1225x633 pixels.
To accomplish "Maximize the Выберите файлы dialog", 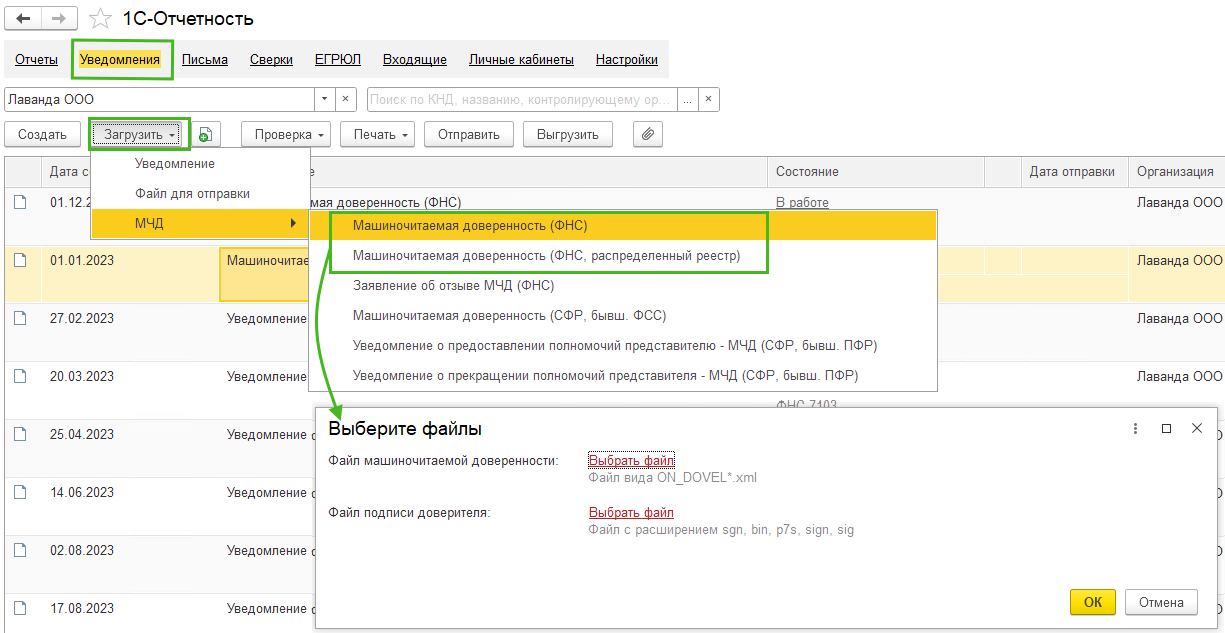I will pos(1166,428).
